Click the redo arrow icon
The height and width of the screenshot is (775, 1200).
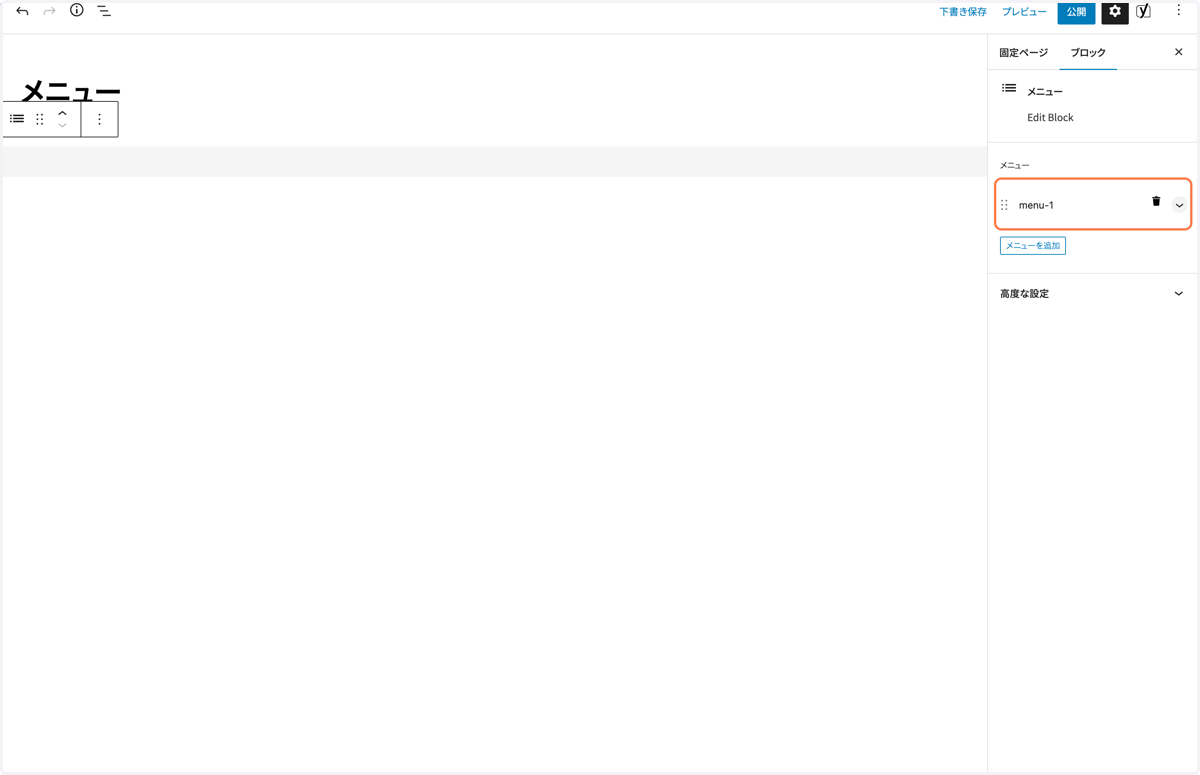tap(49, 11)
